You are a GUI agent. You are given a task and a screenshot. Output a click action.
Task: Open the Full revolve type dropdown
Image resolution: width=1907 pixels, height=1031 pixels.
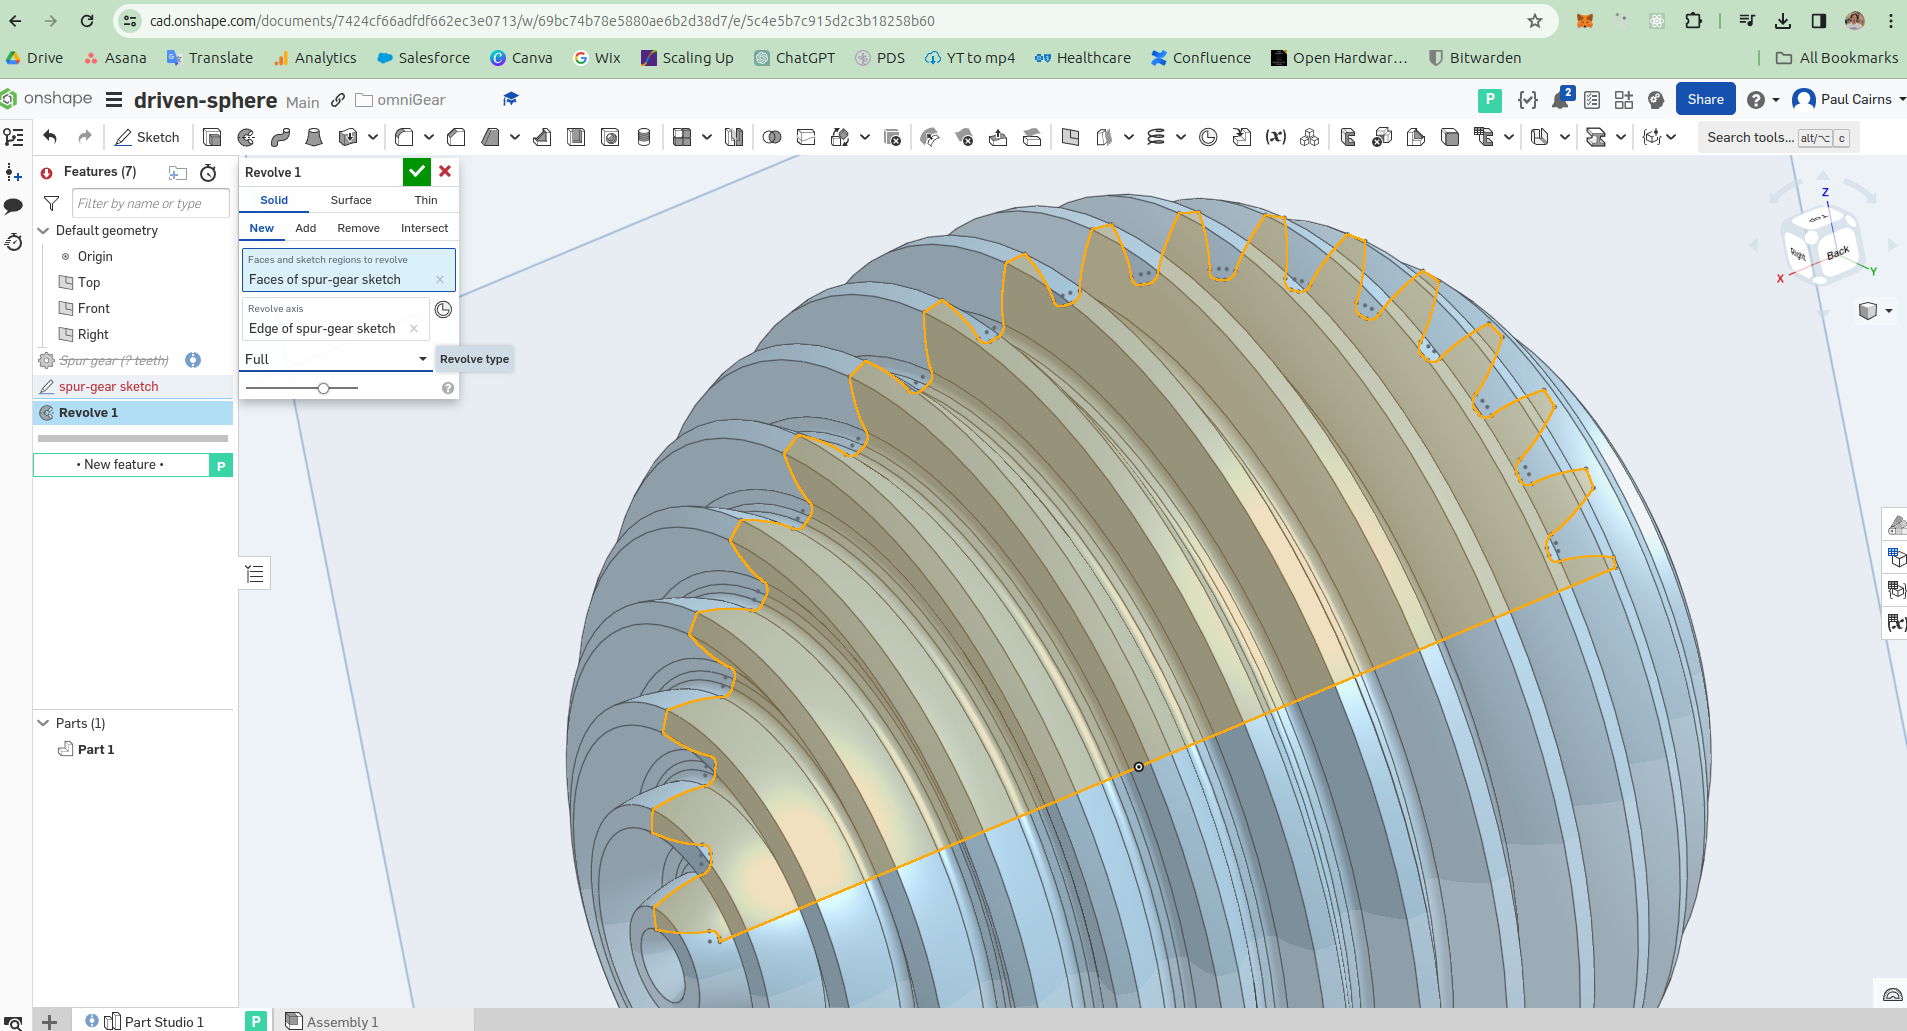tap(336, 359)
